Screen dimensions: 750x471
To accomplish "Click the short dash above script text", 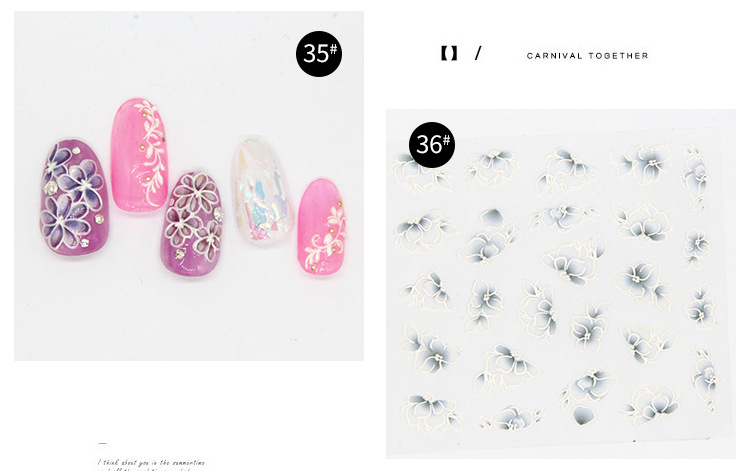I will tap(102, 443).
